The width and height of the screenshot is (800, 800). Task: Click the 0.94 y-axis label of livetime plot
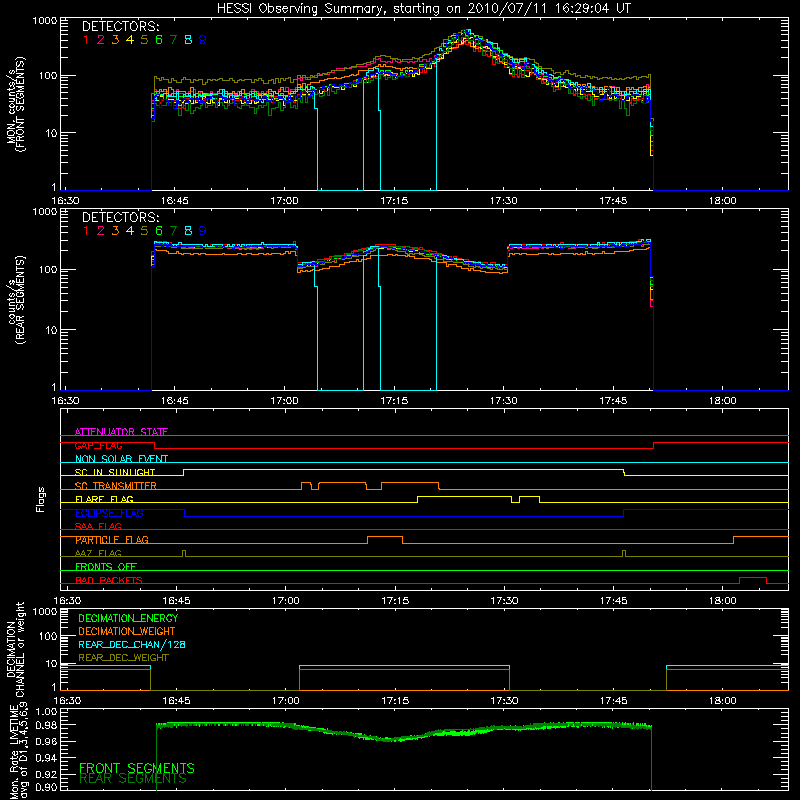pyautogui.click(x=46, y=758)
